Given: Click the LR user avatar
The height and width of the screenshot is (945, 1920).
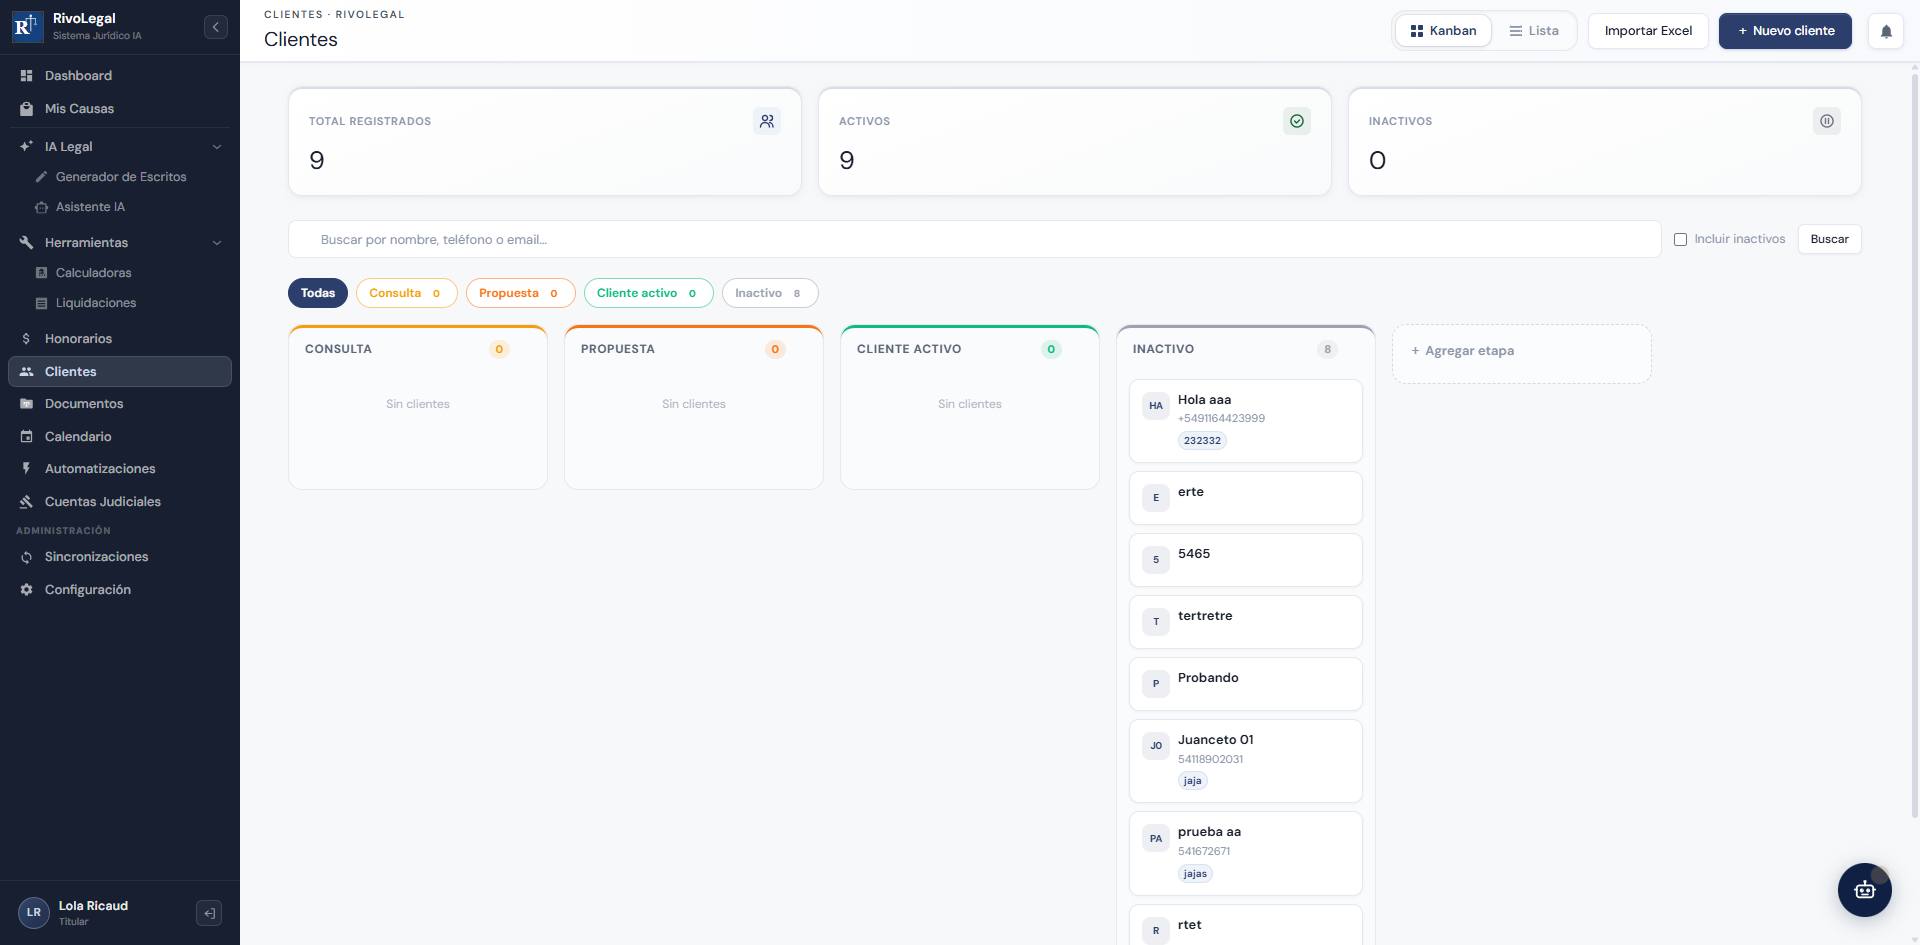Looking at the screenshot, I should 34,913.
